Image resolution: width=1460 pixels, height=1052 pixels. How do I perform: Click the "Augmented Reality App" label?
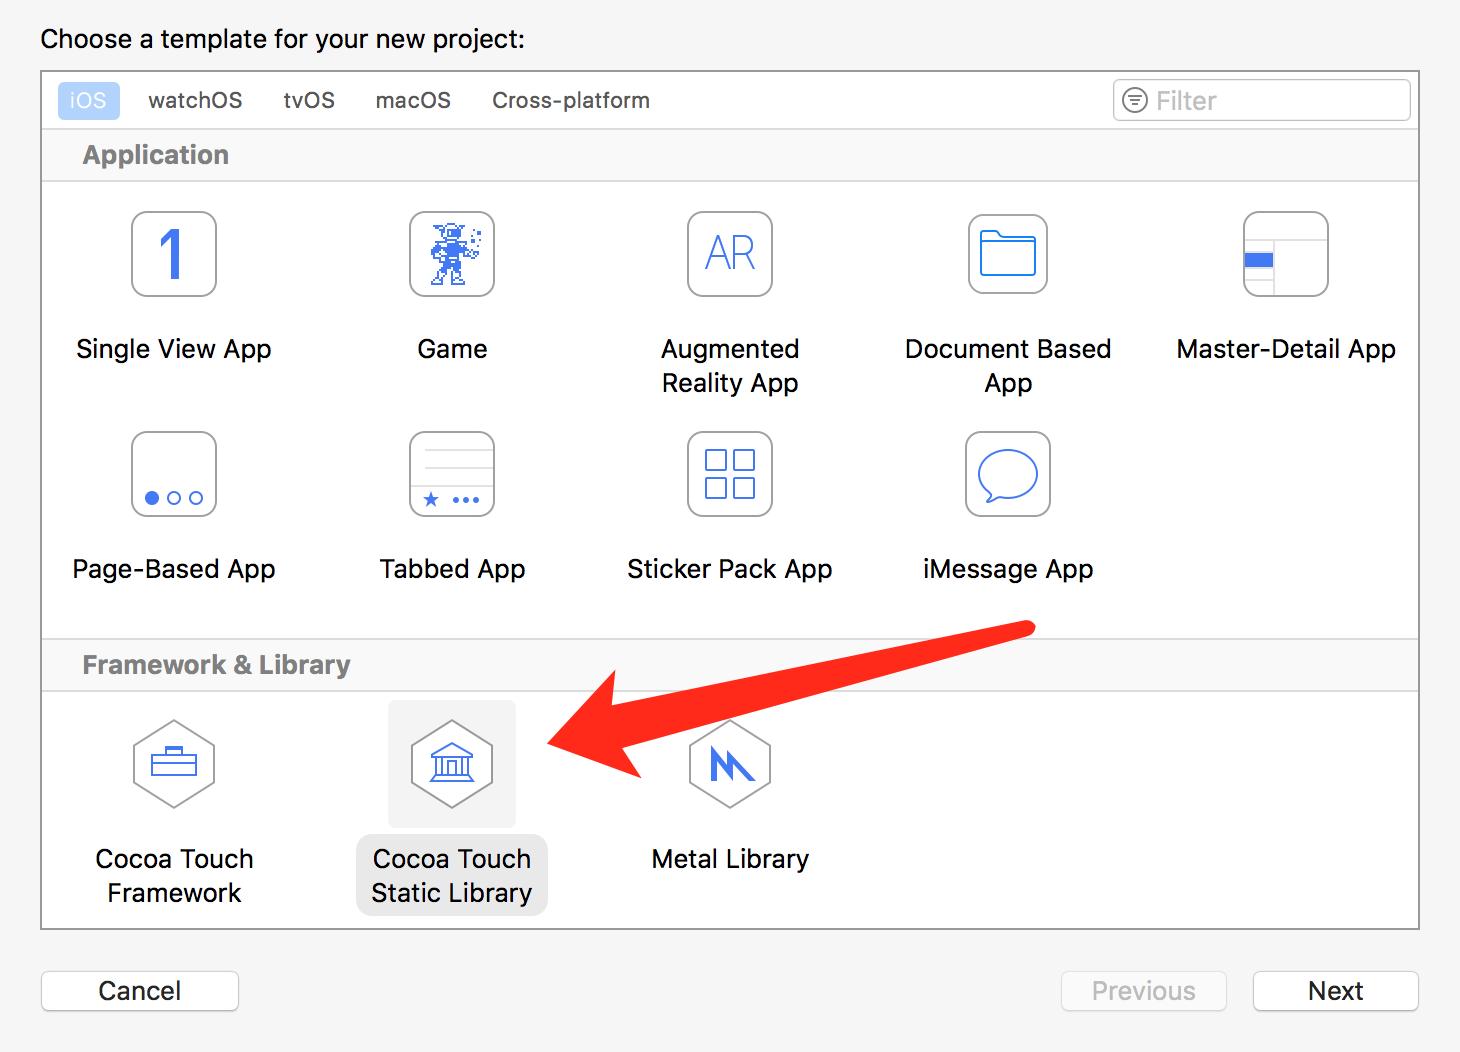click(730, 366)
